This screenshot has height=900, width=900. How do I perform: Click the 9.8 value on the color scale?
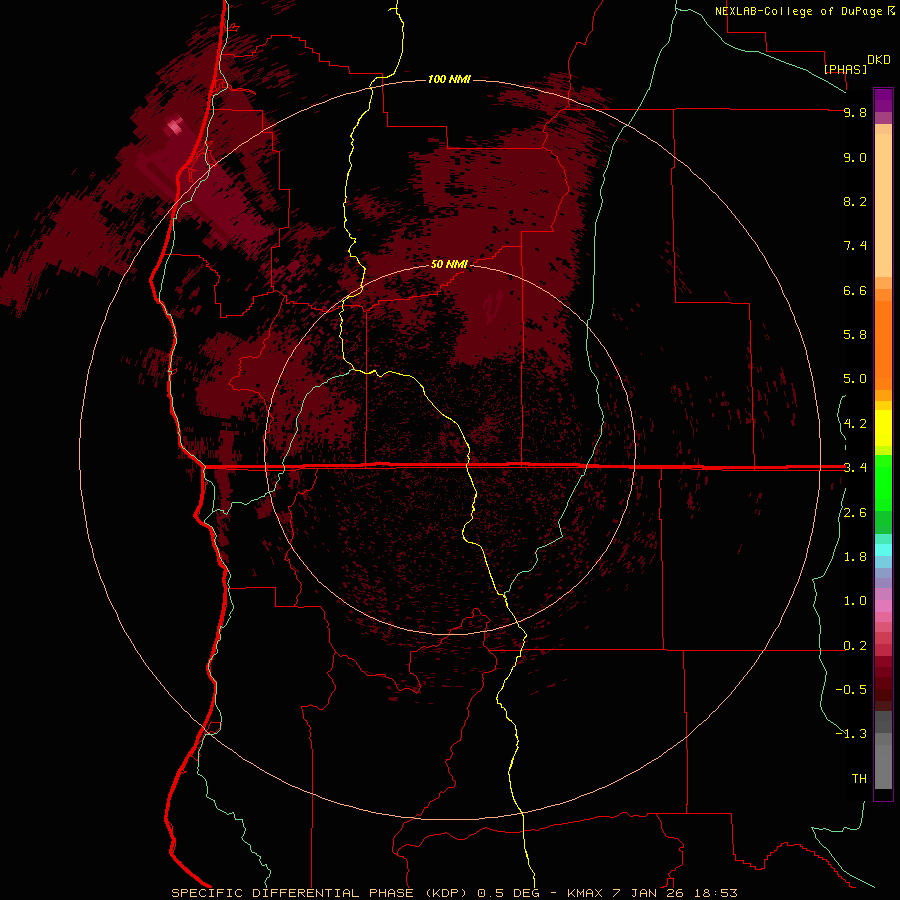[x=855, y=112]
